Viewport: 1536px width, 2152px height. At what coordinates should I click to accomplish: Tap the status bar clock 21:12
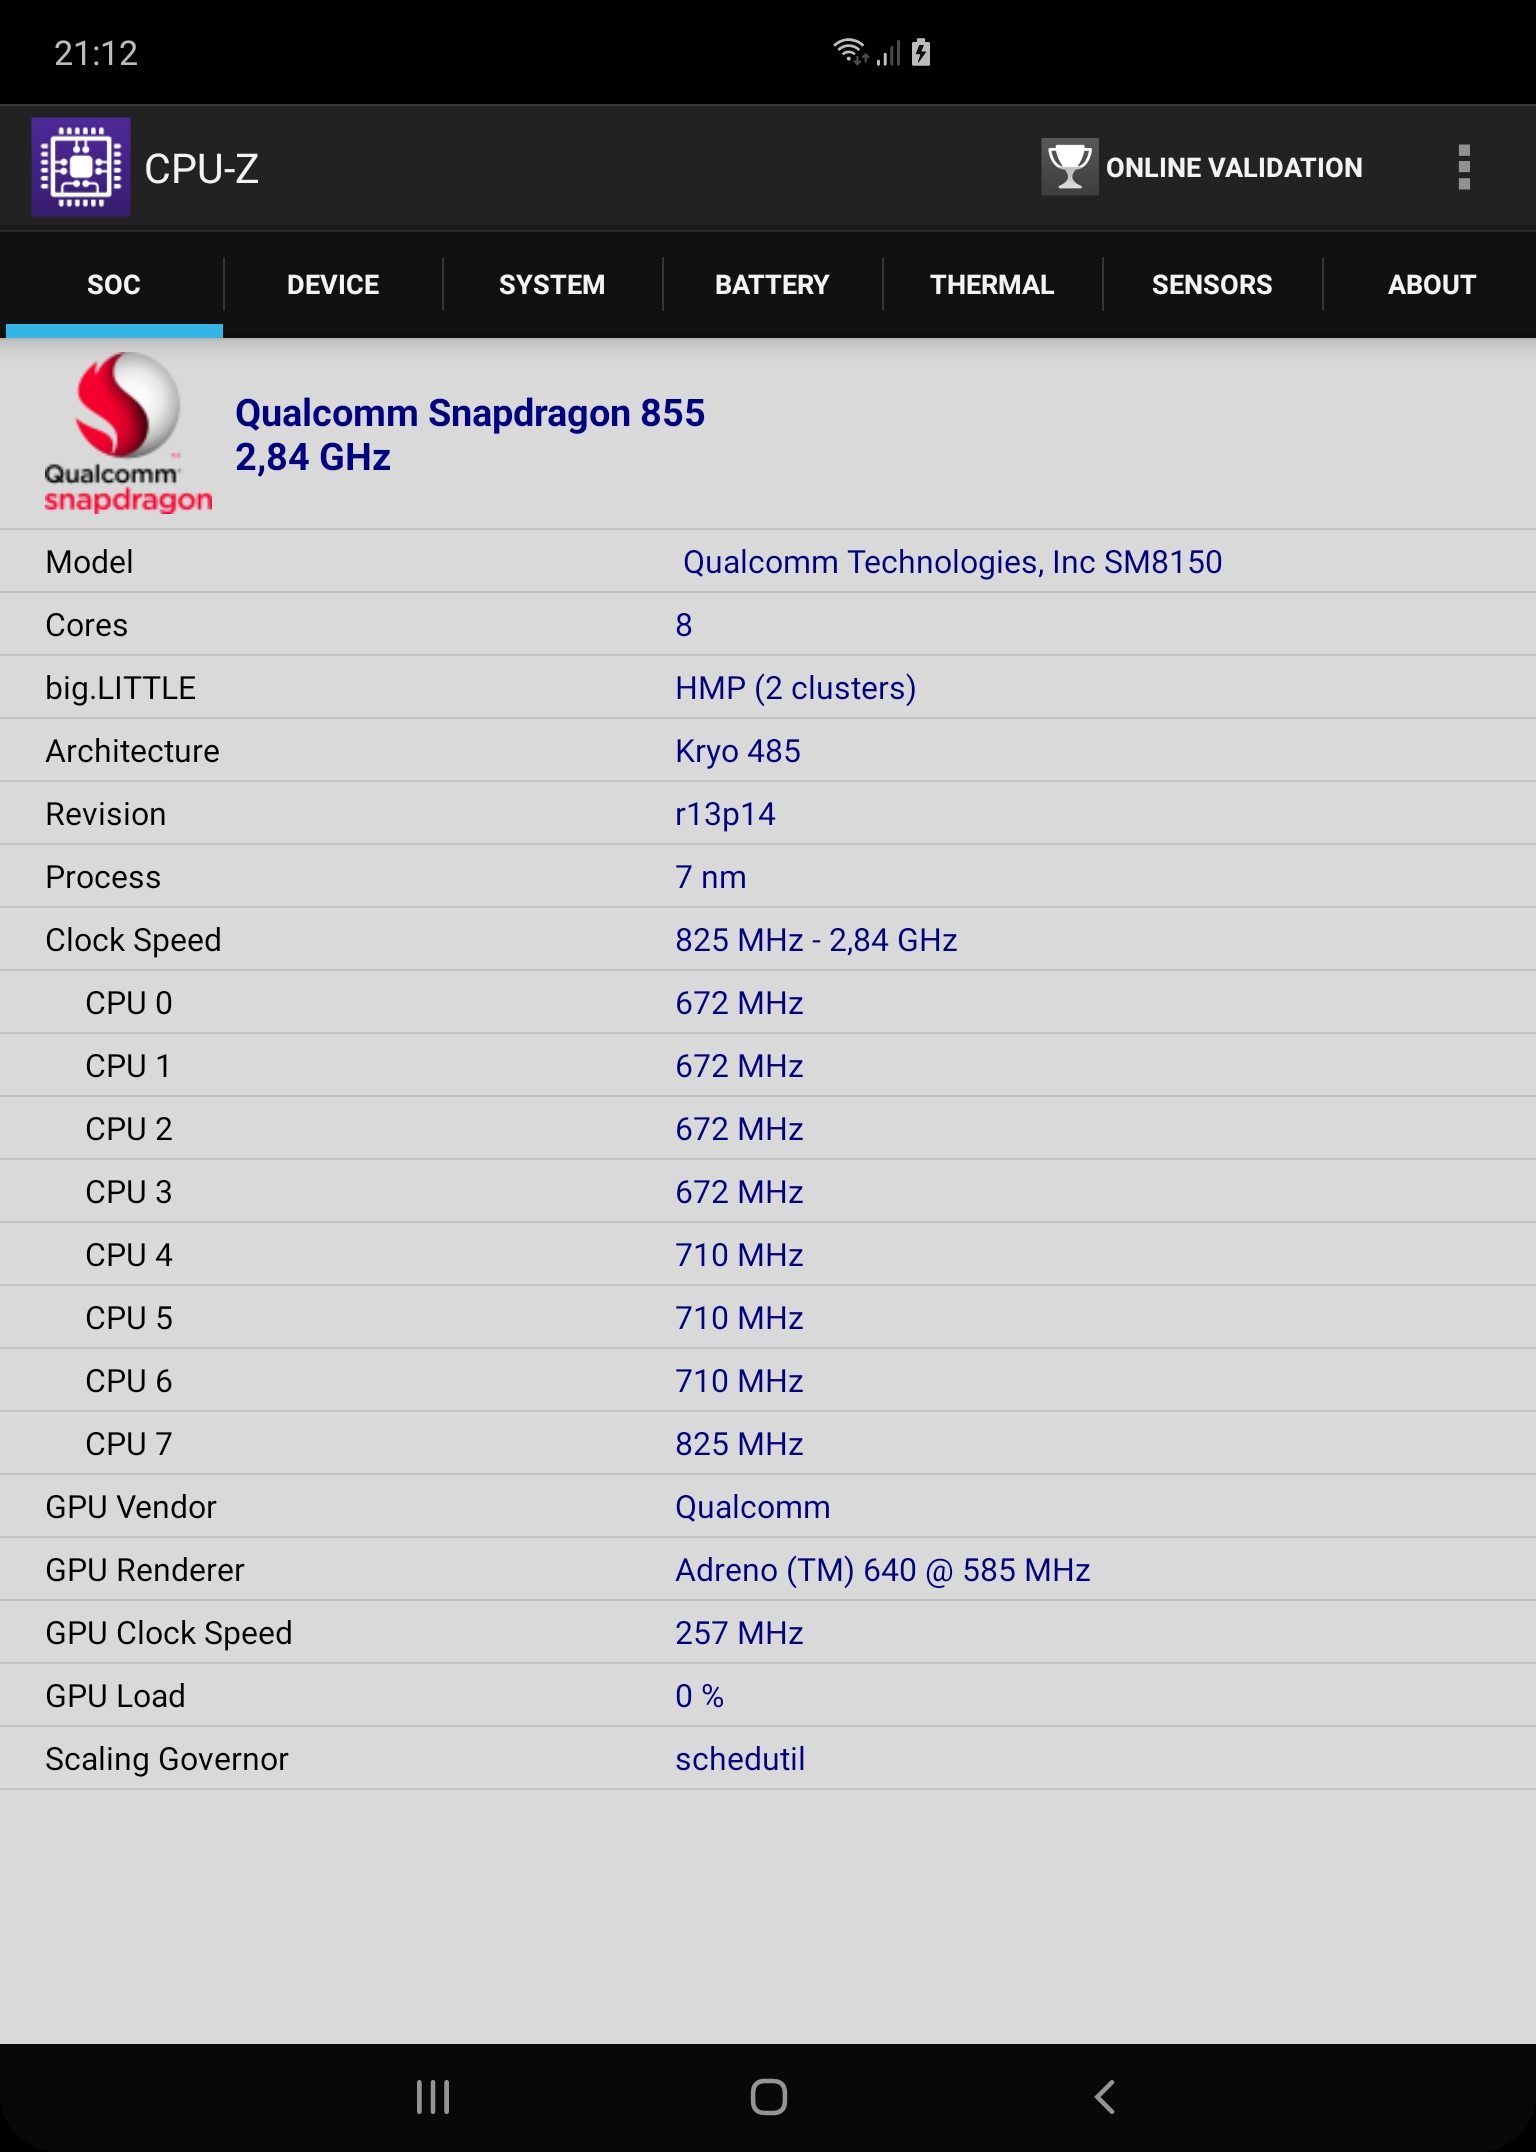pos(96,53)
